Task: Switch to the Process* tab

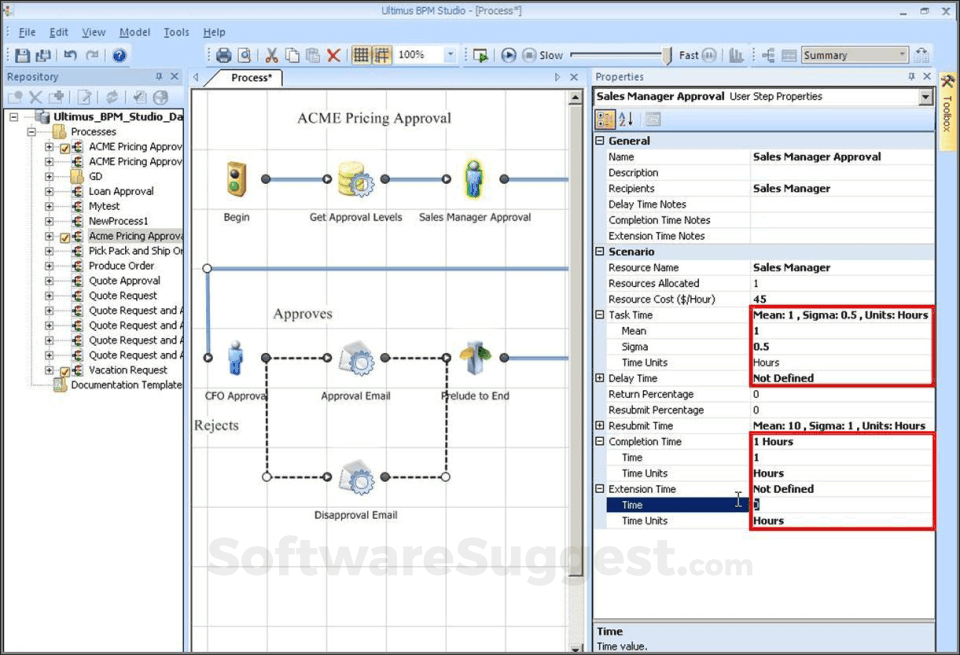Action: [x=251, y=78]
